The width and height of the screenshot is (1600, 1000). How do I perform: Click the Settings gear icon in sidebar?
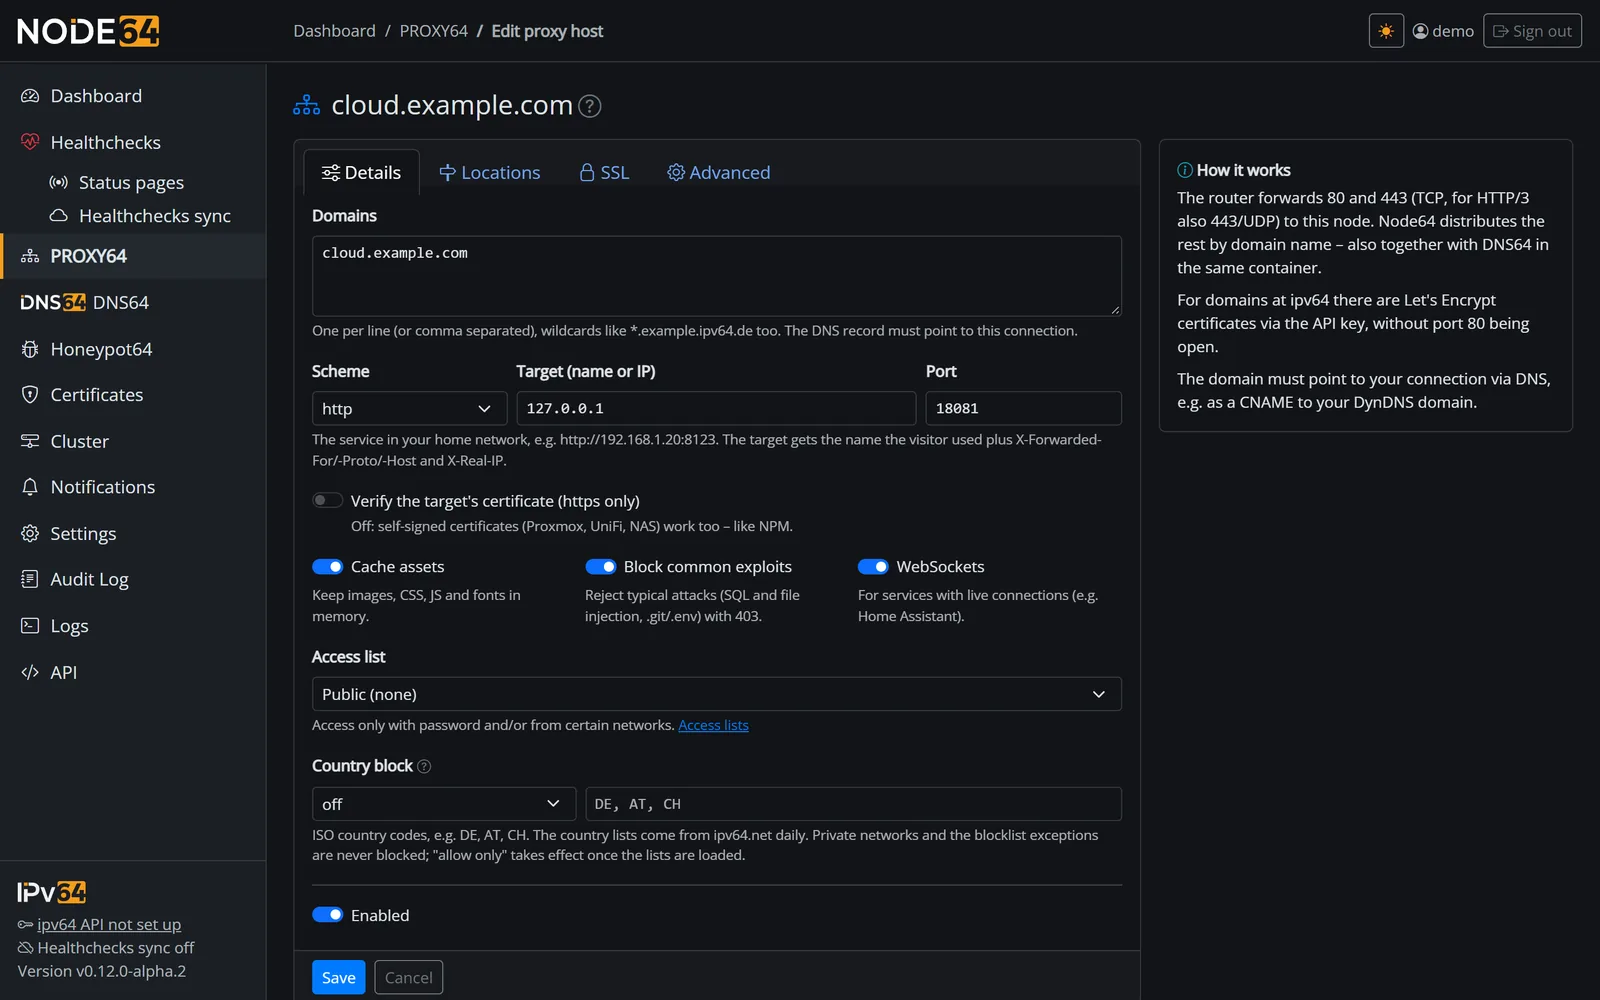pyautogui.click(x=30, y=533)
